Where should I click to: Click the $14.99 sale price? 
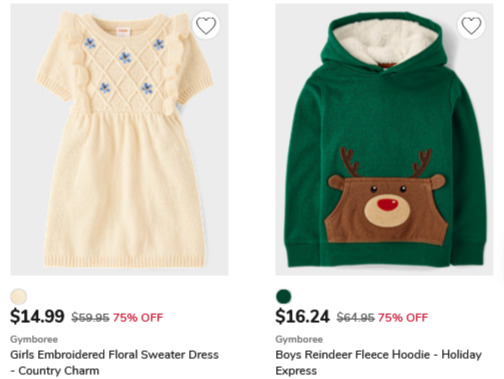pyautogui.click(x=37, y=316)
